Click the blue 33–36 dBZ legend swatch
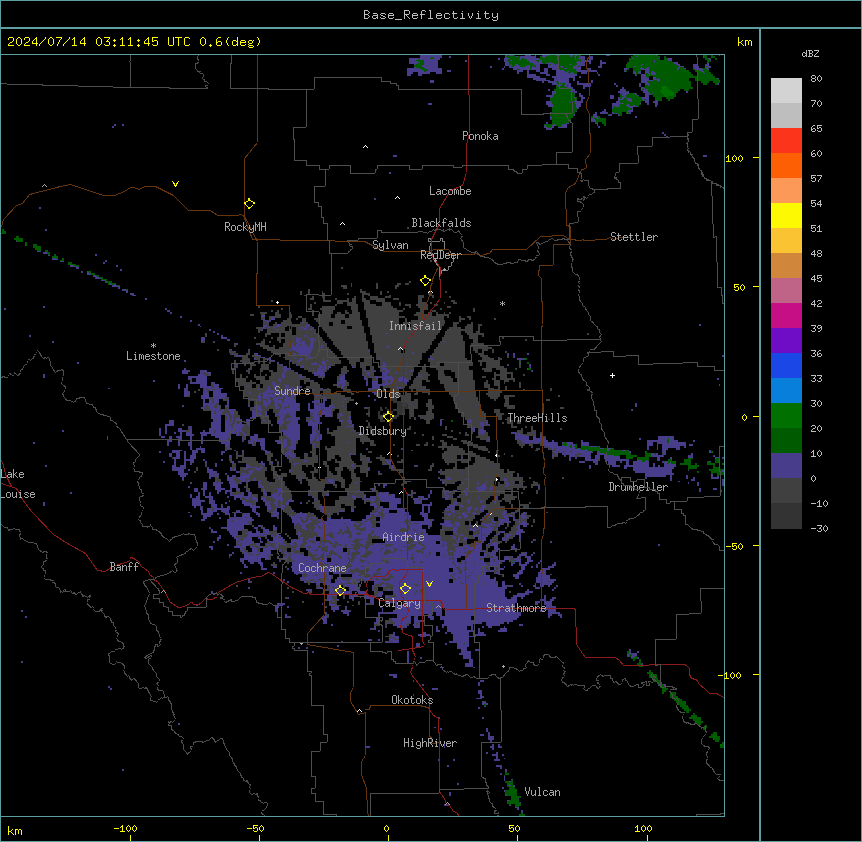The height and width of the screenshot is (842, 862). pos(786,365)
